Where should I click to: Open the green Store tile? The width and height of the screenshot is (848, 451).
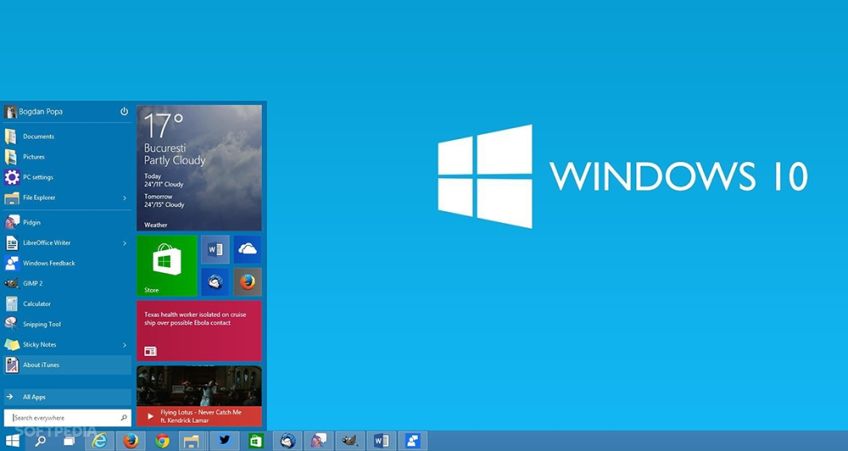pos(167,266)
